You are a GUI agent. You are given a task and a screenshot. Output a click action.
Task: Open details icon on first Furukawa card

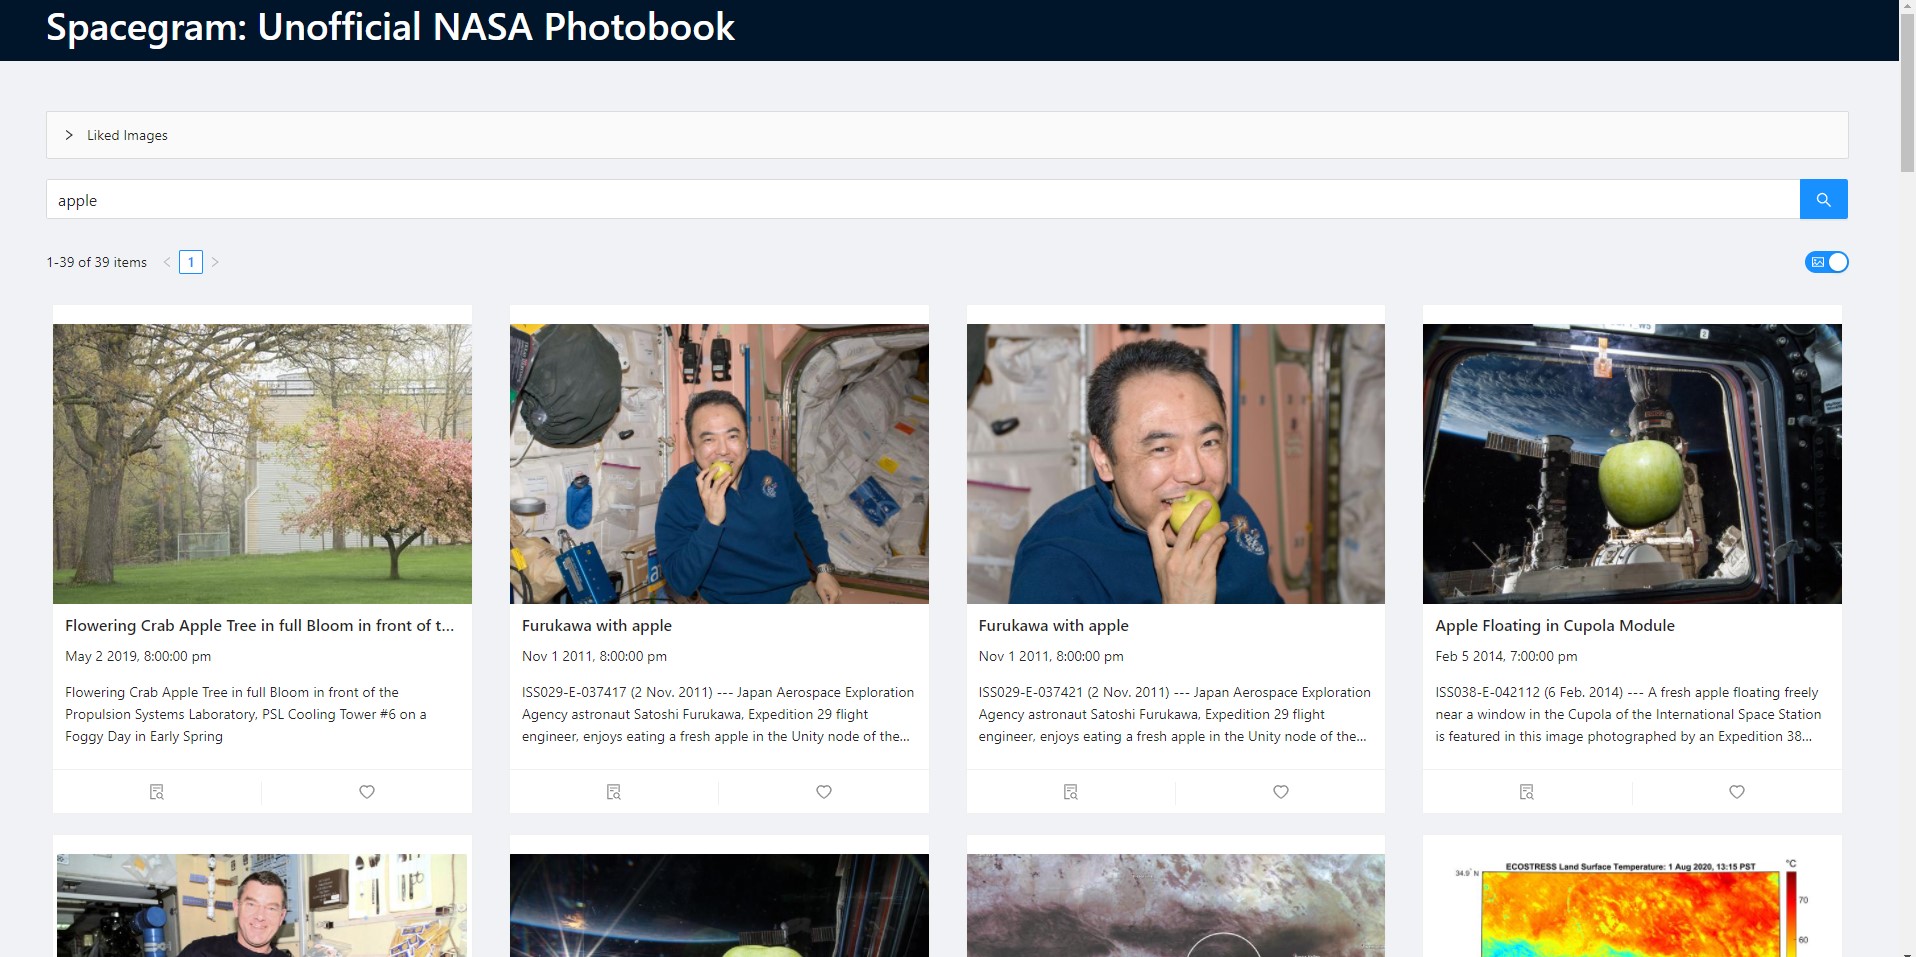(x=614, y=792)
